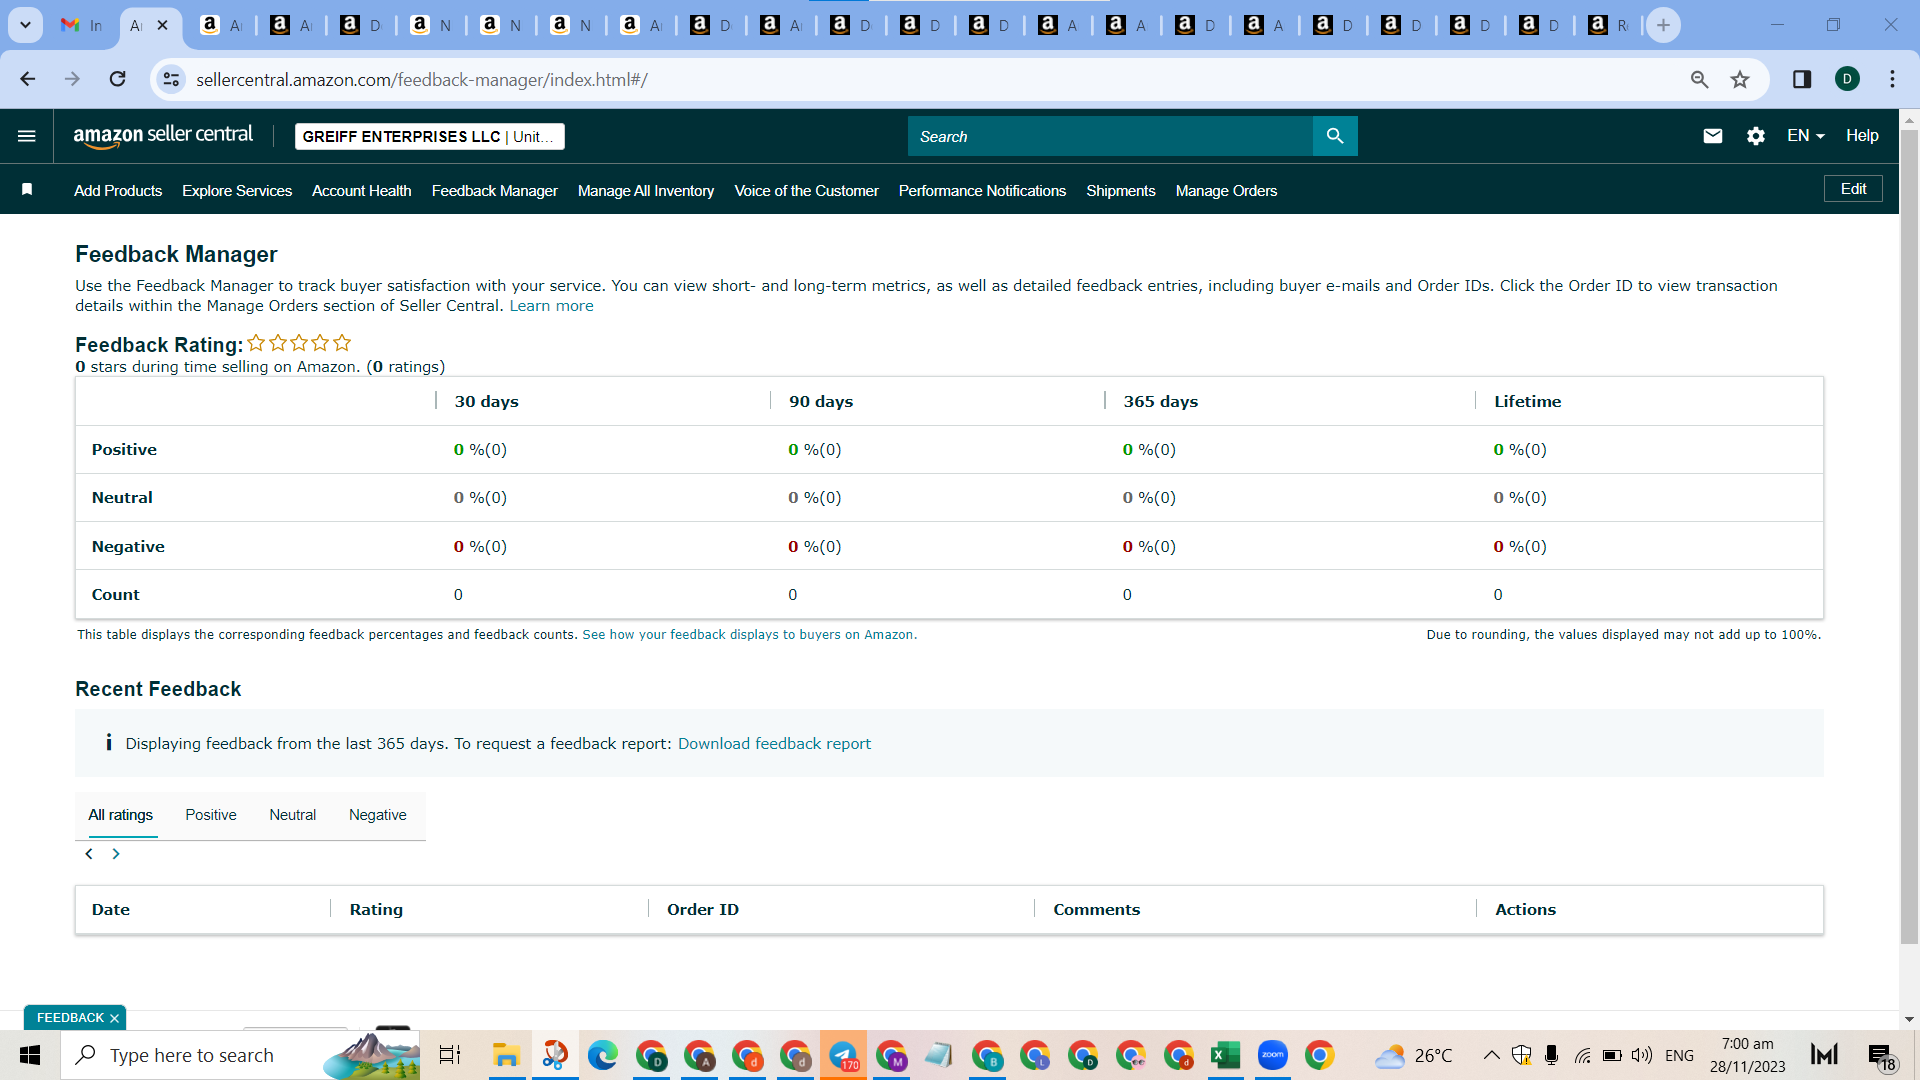Viewport: 1920px width, 1080px height.
Task: Open the weather widget showing 26°C
Action: tap(1413, 1055)
